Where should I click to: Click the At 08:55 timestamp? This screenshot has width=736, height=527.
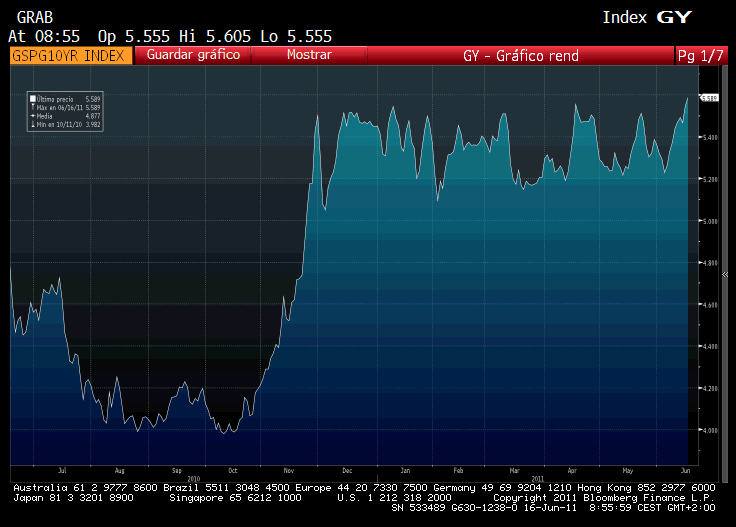tap(44, 36)
